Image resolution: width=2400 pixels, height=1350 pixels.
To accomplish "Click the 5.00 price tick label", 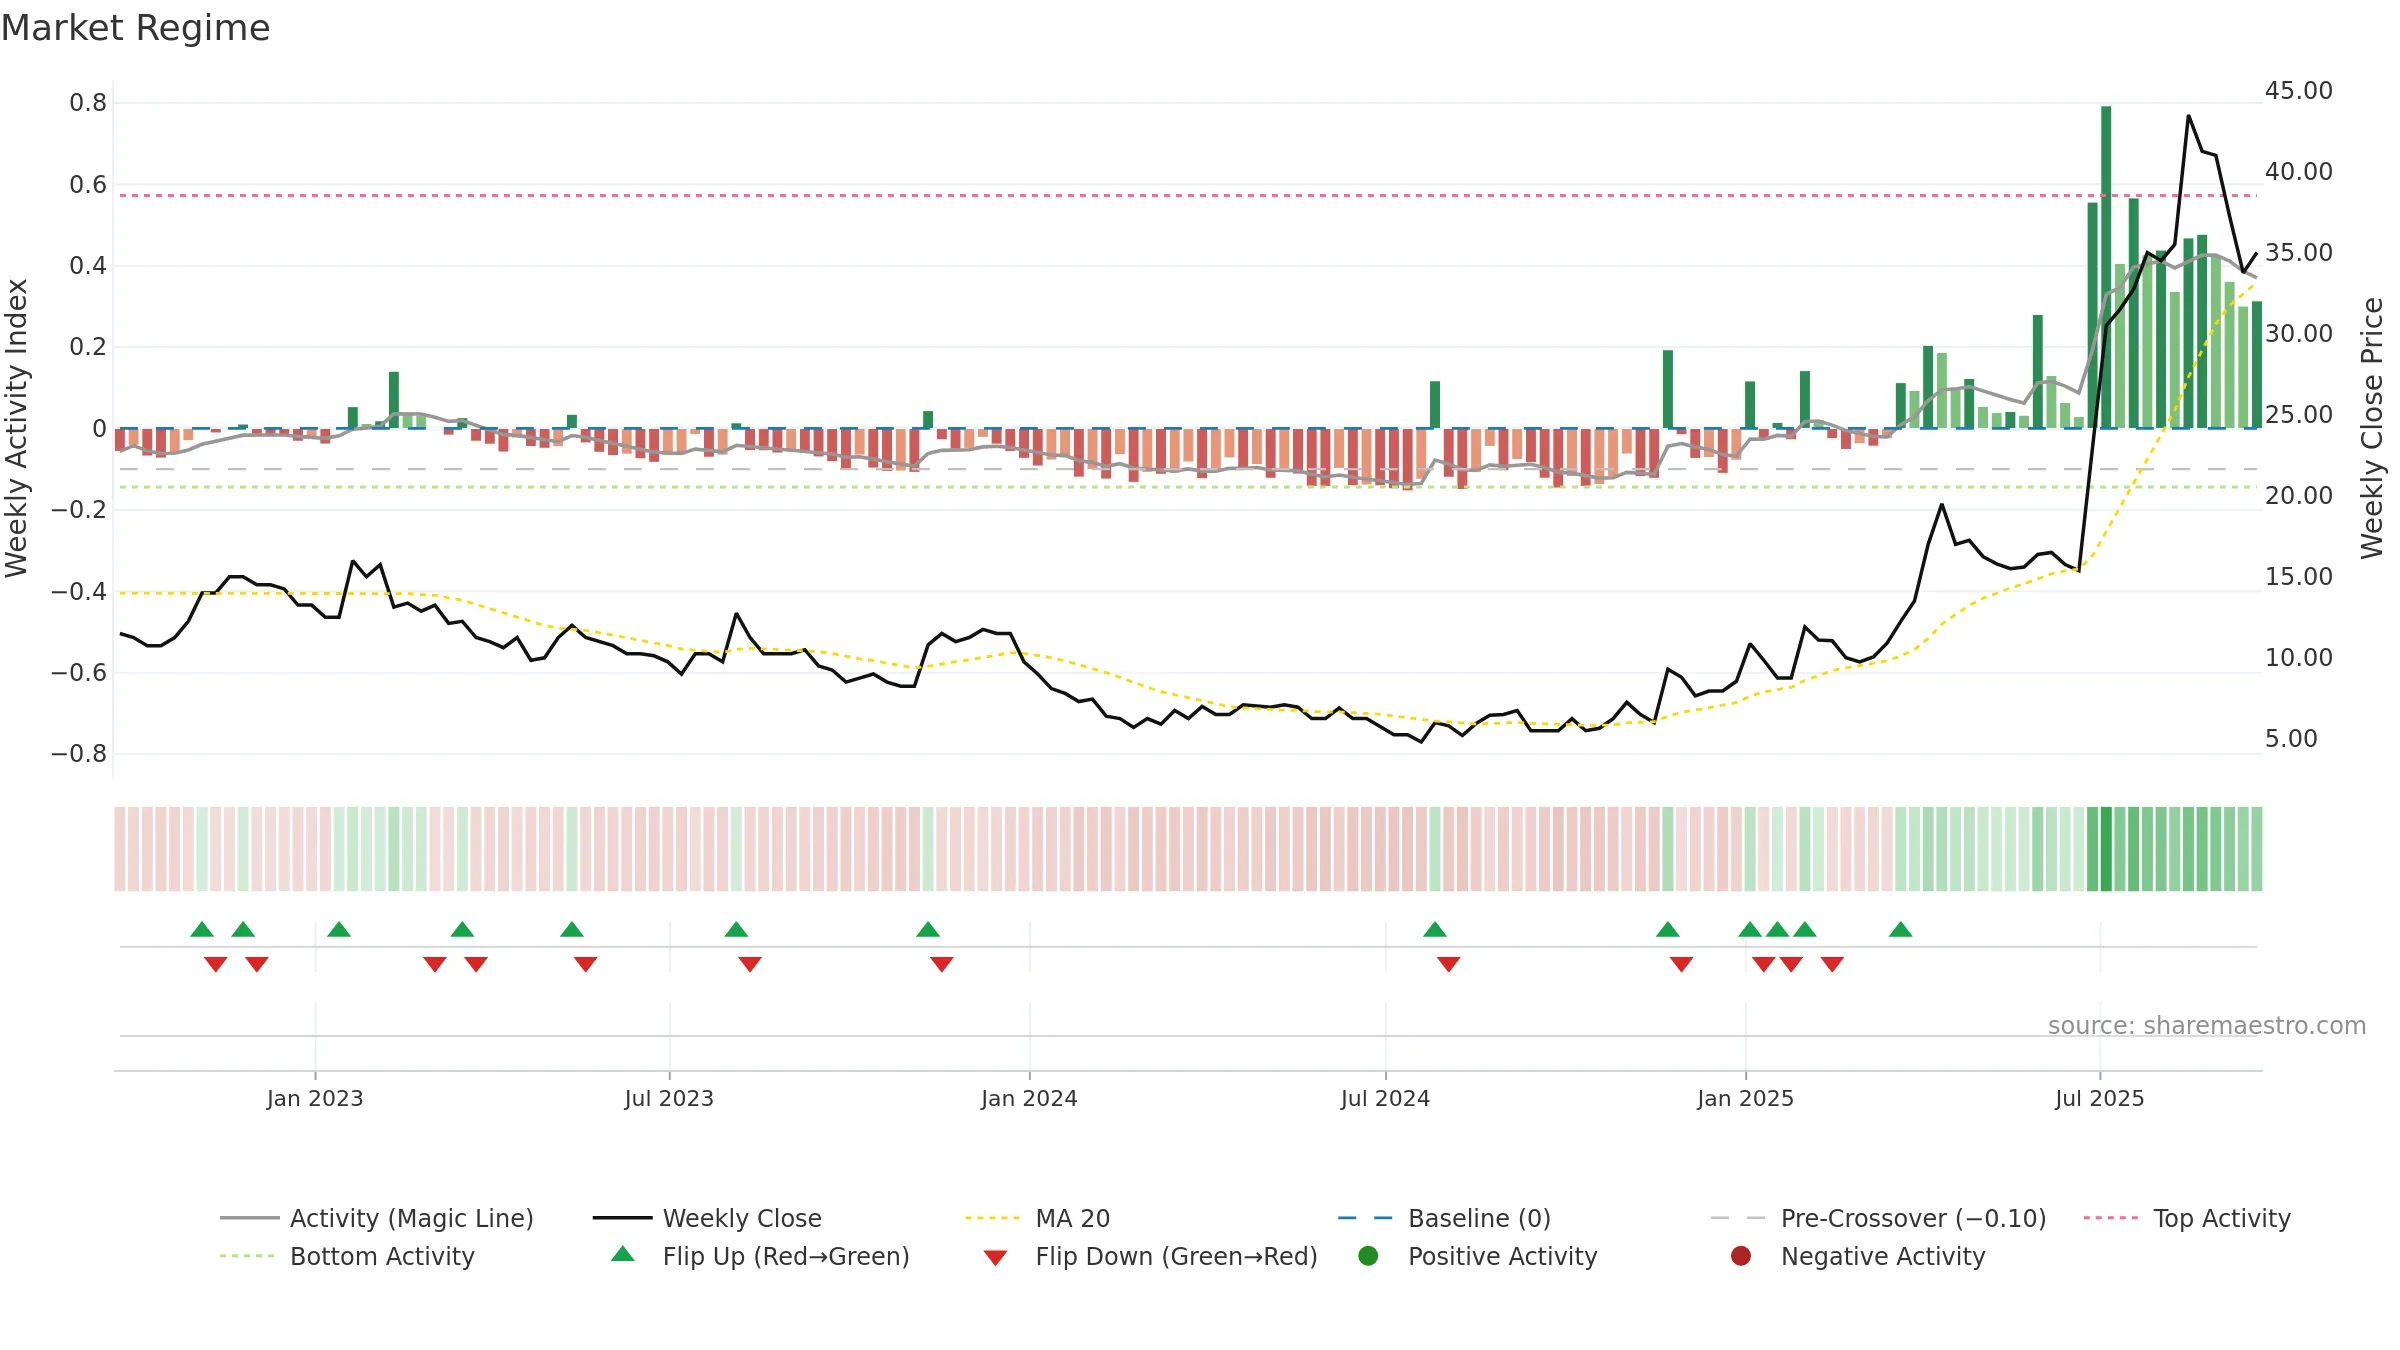I will [2291, 739].
